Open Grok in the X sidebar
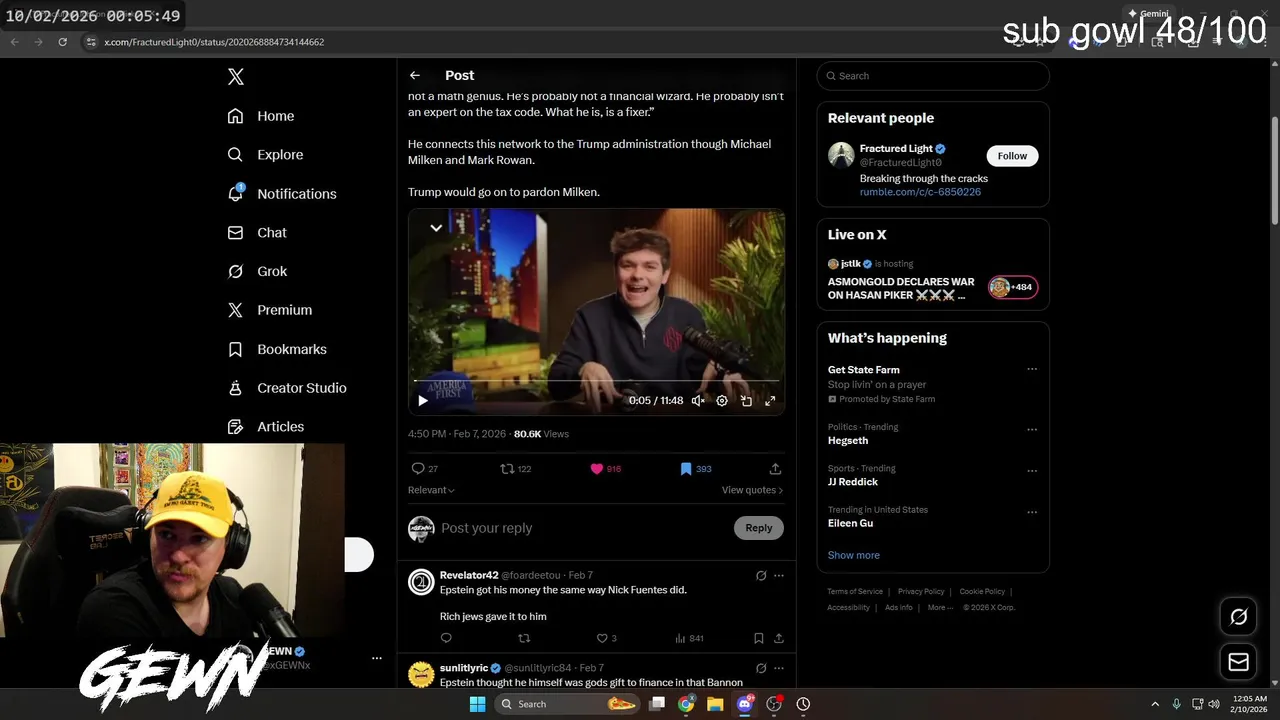Screen dimensions: 1280x720 point(257,271)
